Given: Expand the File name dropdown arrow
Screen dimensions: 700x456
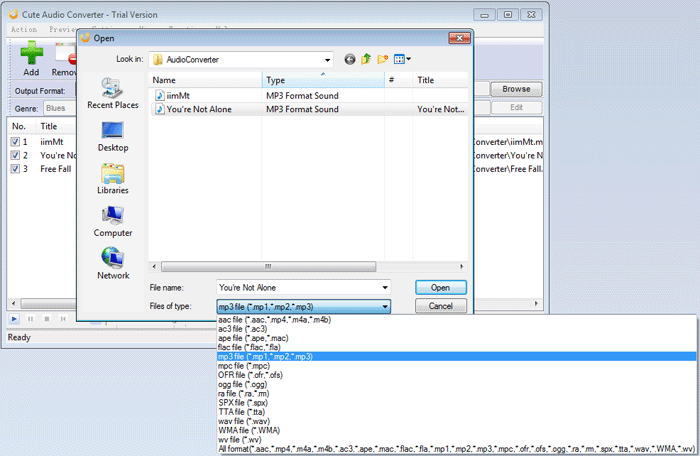Looking at the screenshot, I should [385, 288].
